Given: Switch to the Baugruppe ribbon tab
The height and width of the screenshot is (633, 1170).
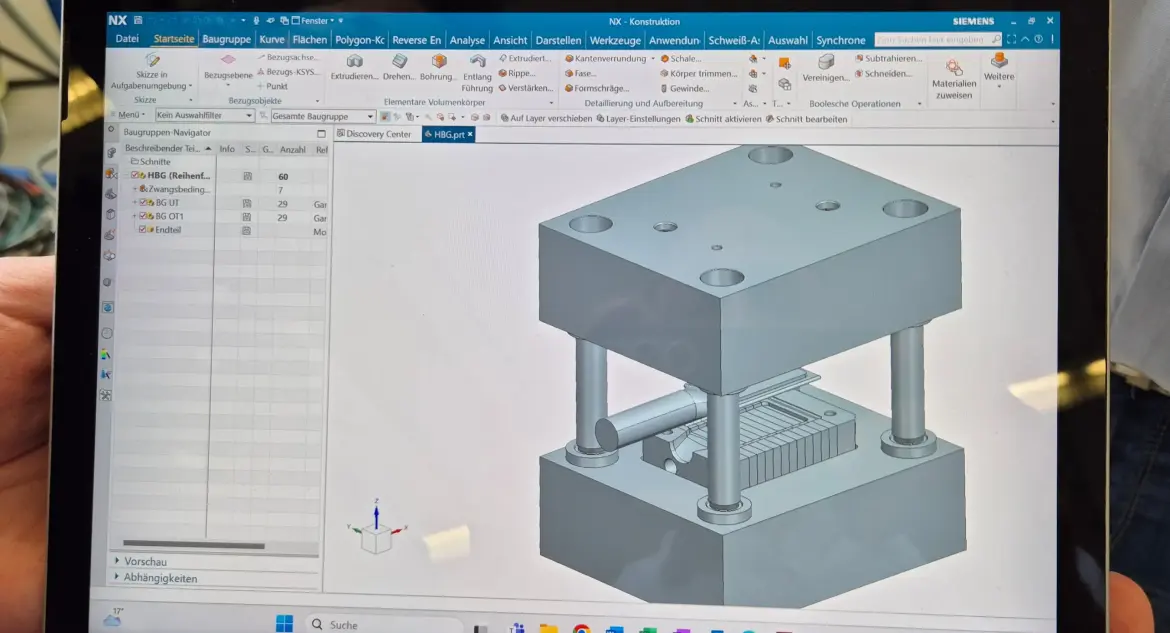Looking at the screenshot, I should coord(227,40).
